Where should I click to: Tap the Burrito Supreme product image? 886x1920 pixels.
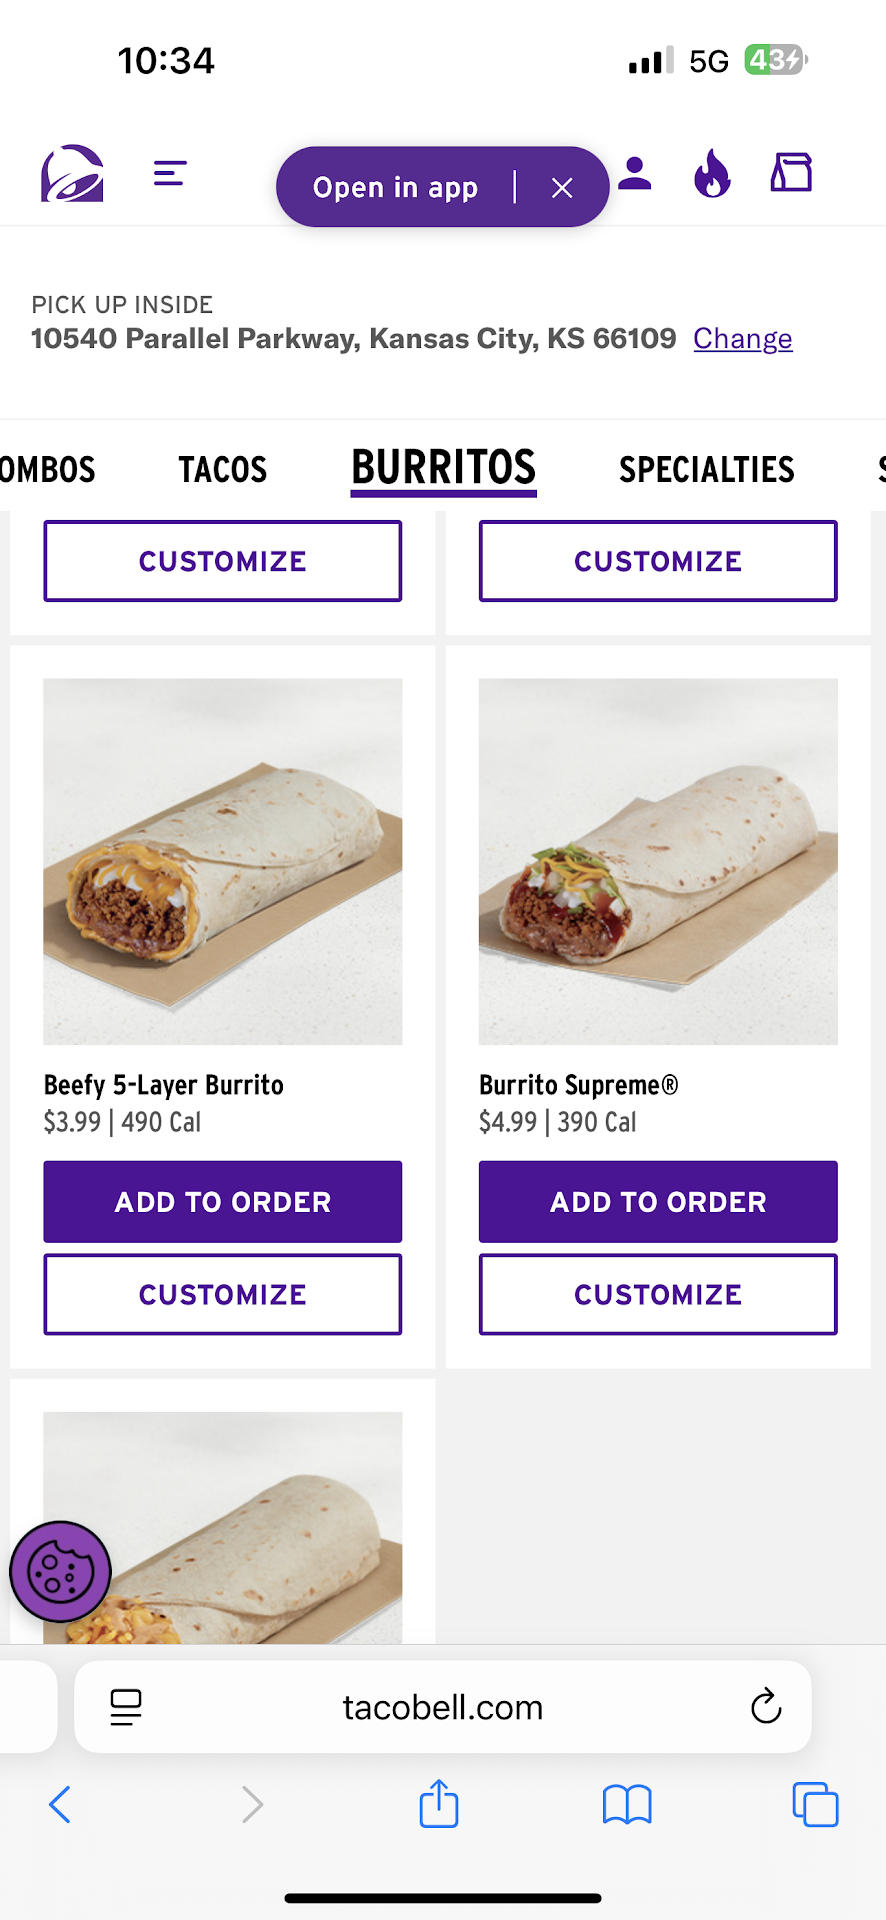coord(658,861)
